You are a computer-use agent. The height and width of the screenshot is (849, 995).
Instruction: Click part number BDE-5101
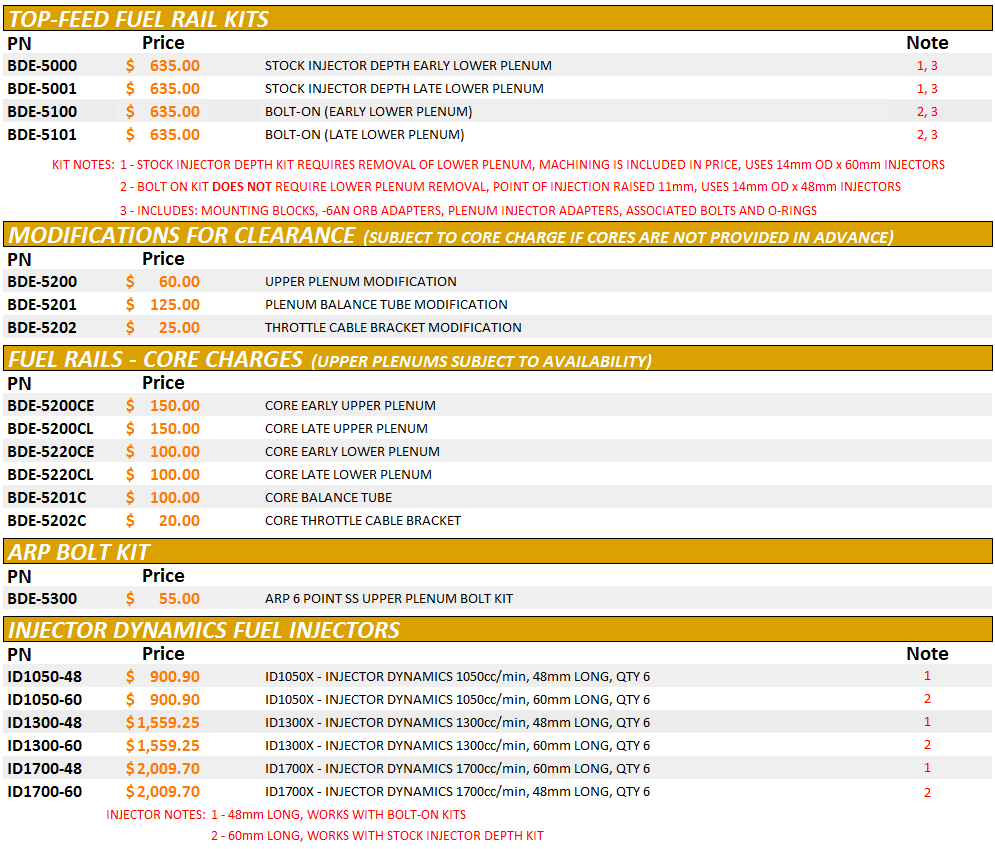click(x=42, y=135)
